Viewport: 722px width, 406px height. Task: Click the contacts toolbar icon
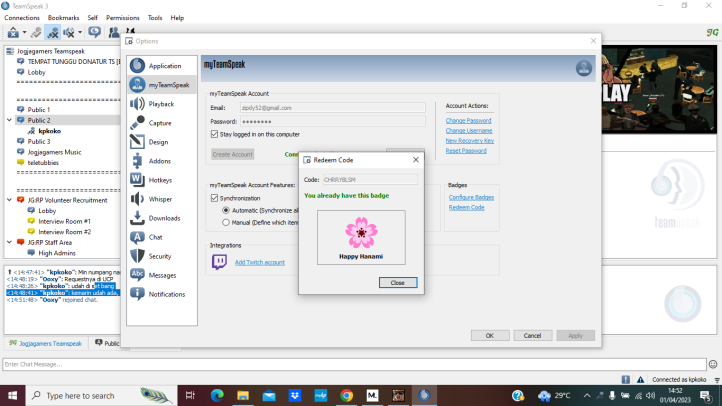coord(113,32)
